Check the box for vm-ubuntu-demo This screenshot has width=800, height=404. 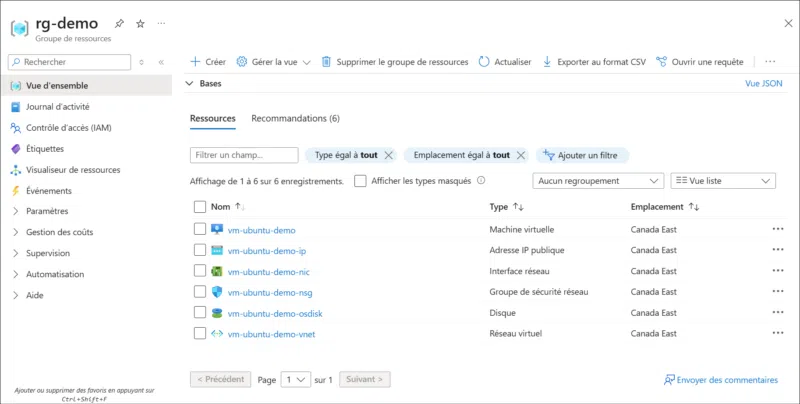(200, 230)
